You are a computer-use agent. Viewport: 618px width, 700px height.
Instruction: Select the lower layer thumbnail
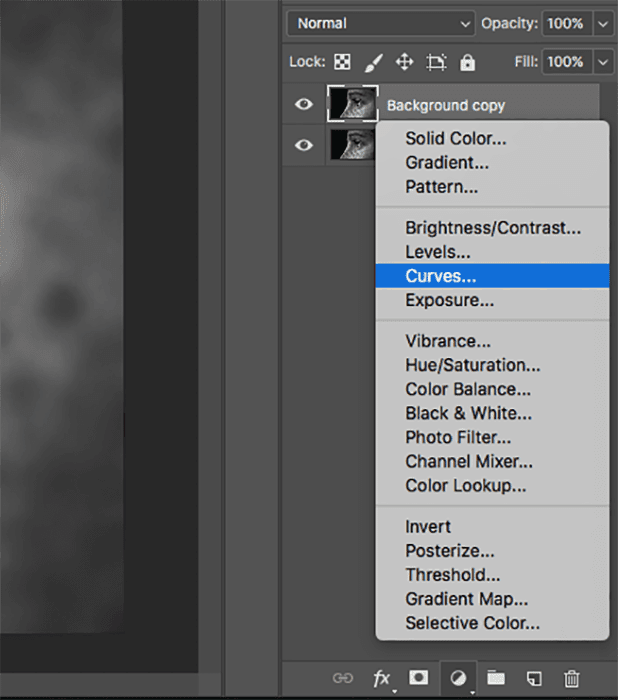click(352, 144)
